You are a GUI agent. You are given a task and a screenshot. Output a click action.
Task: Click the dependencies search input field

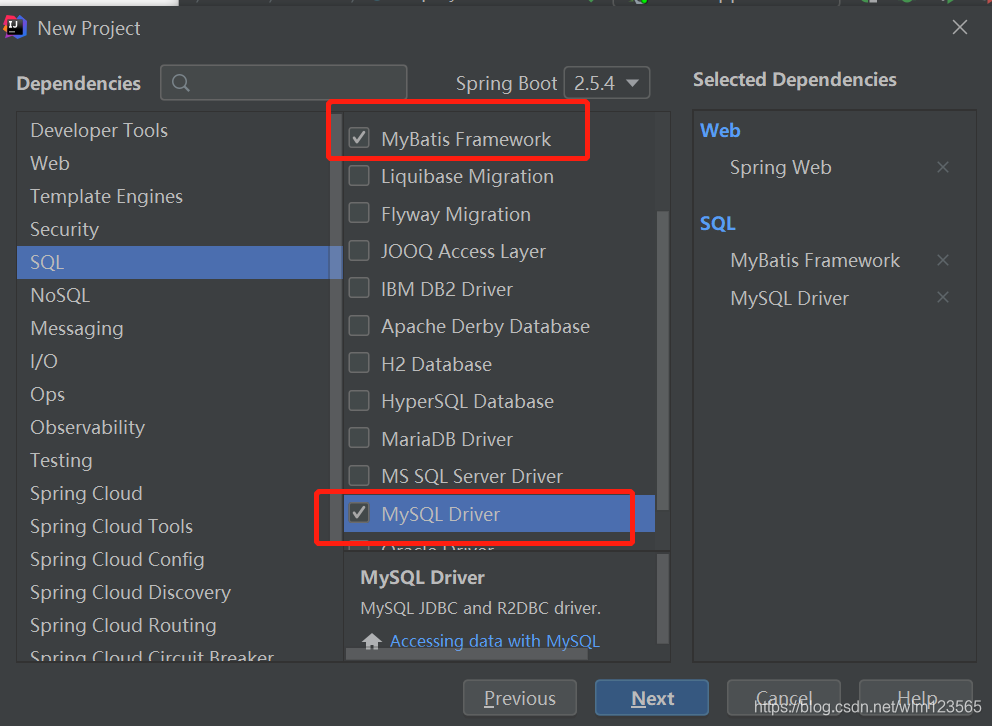(283, 82)
